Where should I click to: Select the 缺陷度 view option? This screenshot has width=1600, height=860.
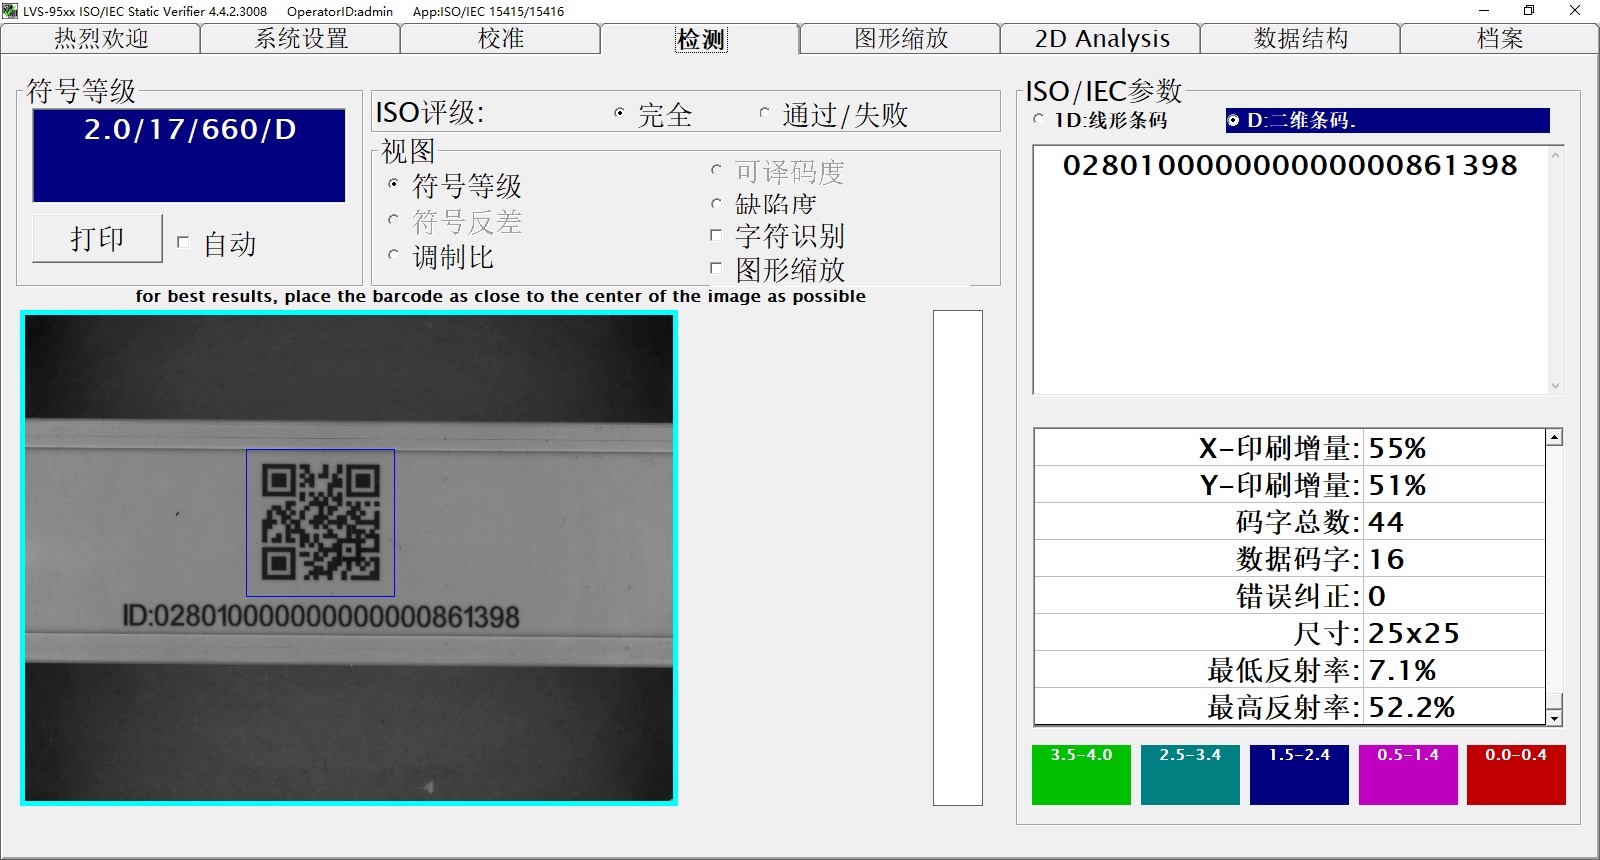click(x=716, y=204)
